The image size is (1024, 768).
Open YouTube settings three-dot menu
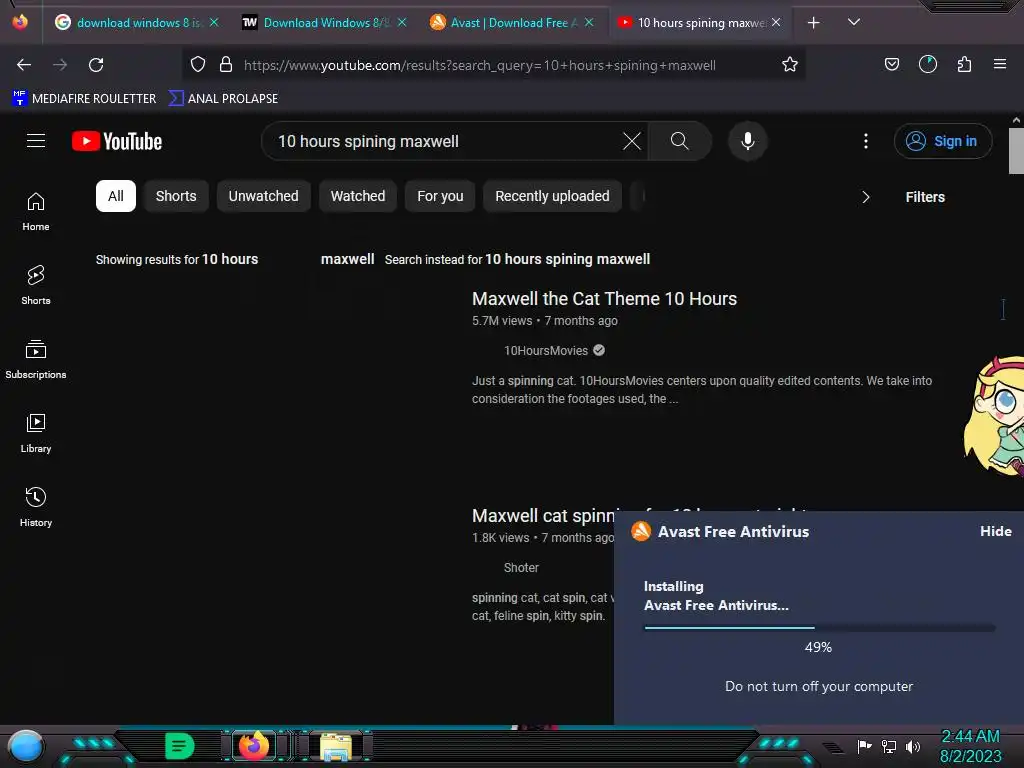coord(865,141)
